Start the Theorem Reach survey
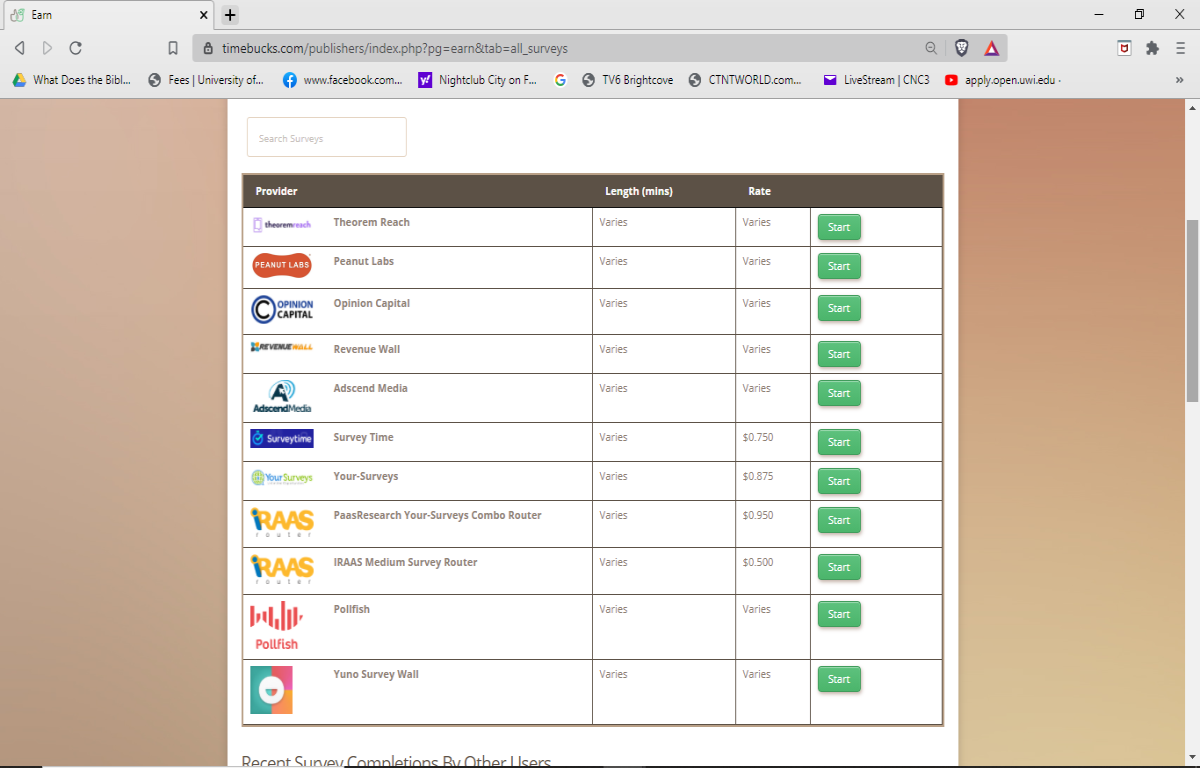 tap(839, 227)
